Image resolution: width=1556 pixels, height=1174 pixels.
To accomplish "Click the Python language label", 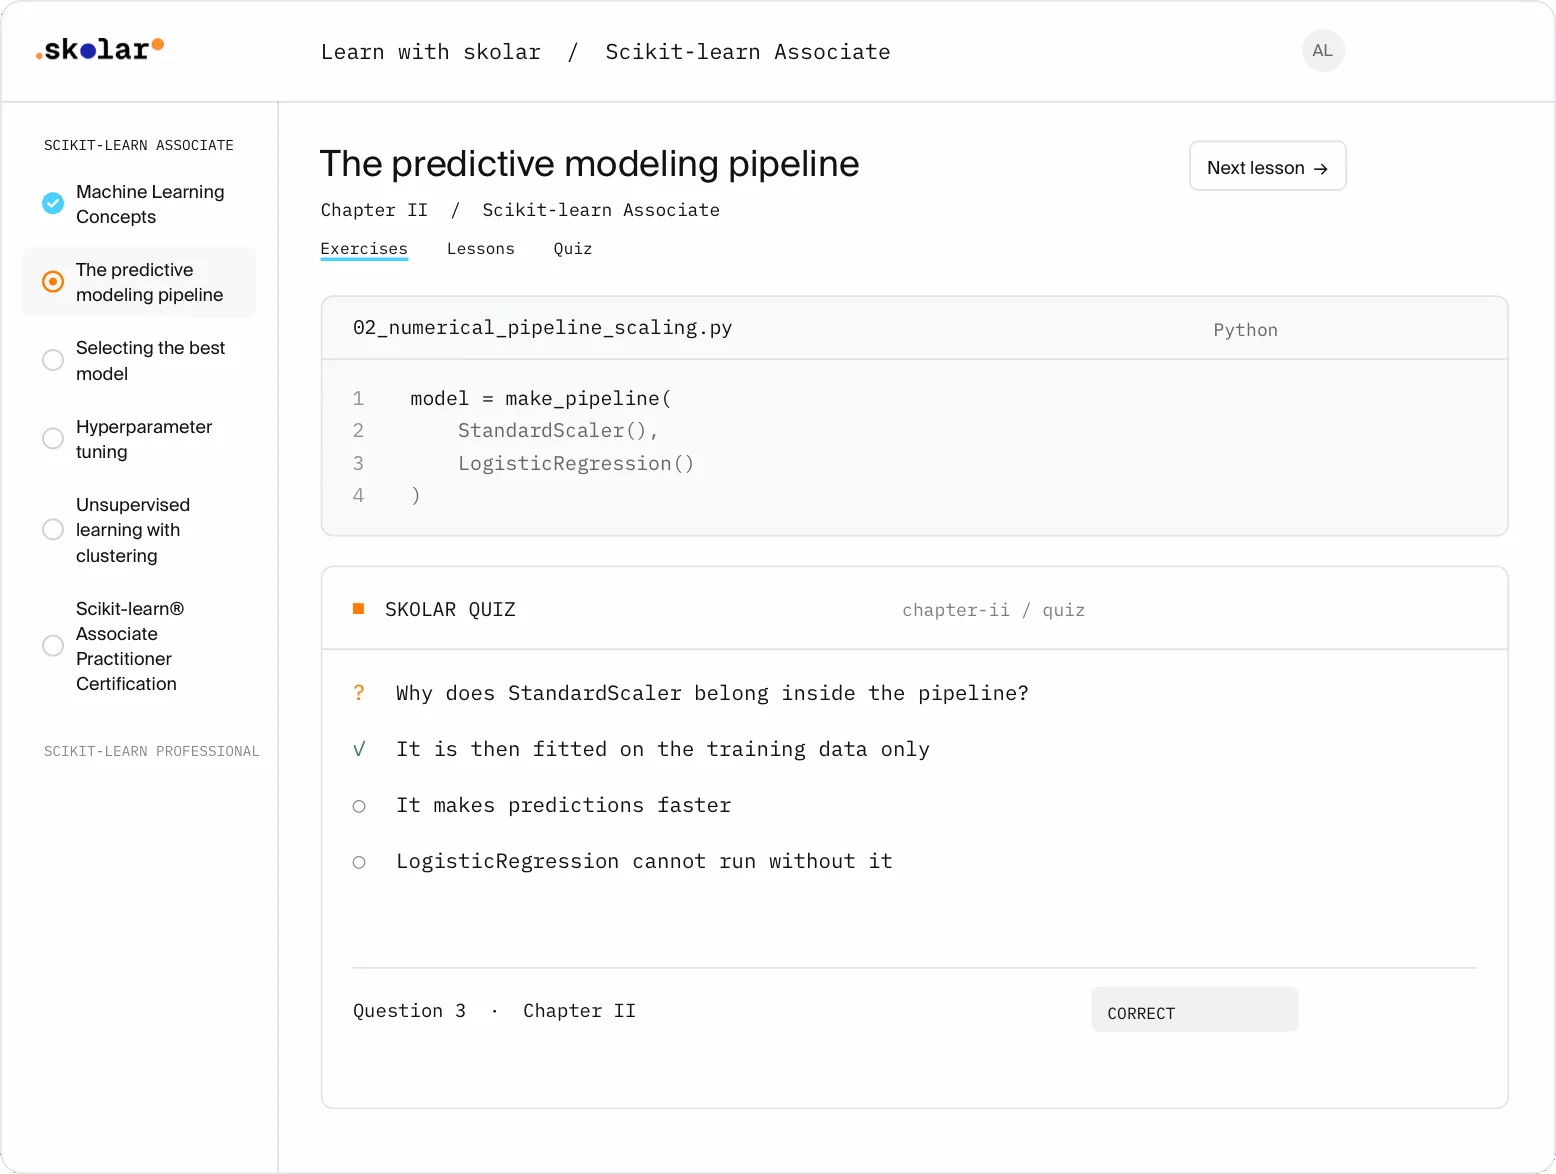I will pyautogui.click(x=1246, y=330).
